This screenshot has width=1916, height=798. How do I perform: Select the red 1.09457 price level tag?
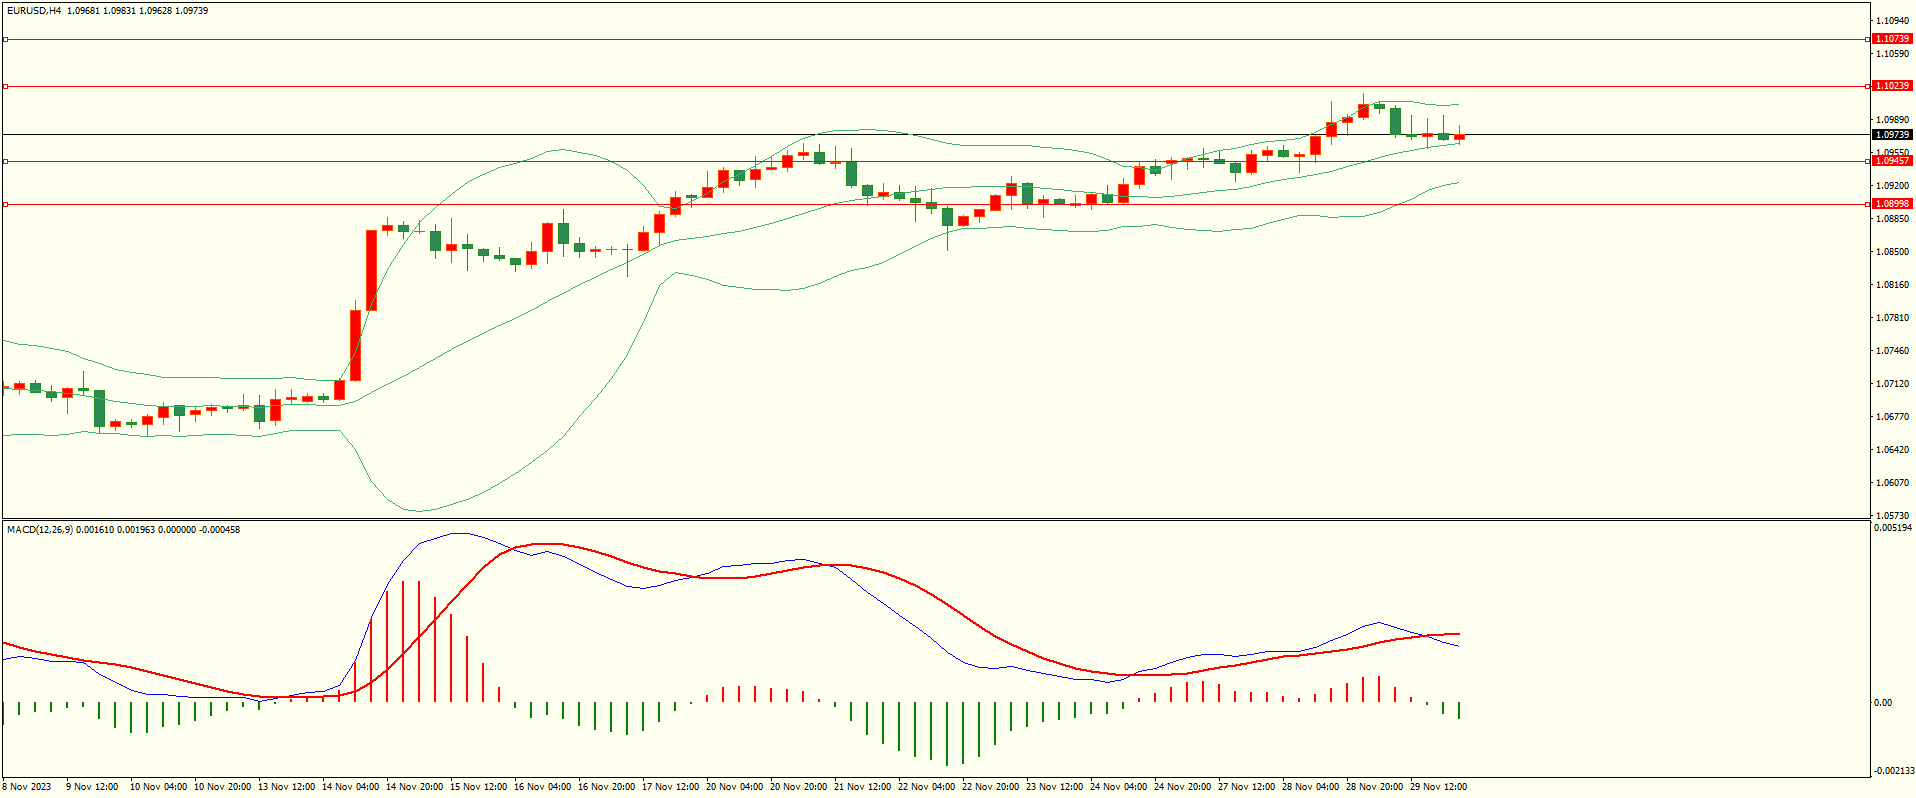pyautogui.click(x=1892, y=161)
